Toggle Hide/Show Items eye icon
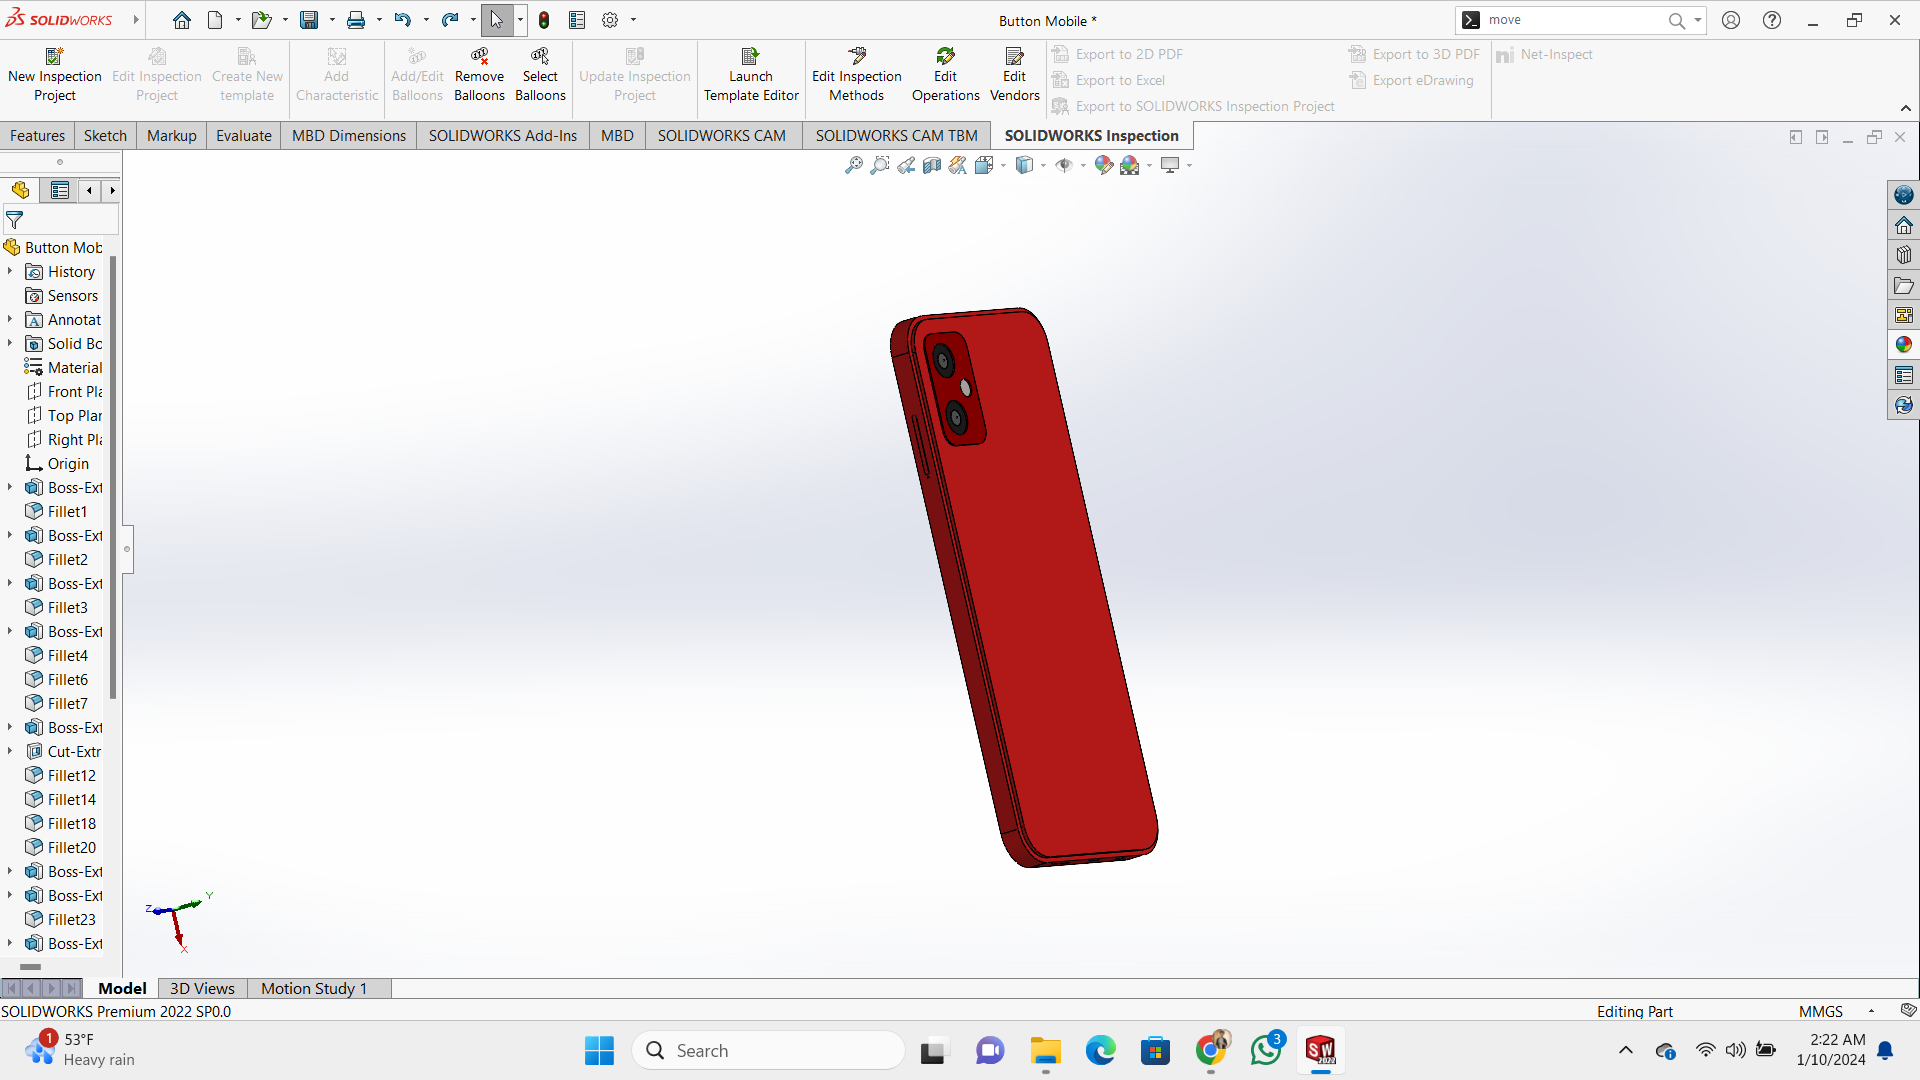 click(1064, 165)
